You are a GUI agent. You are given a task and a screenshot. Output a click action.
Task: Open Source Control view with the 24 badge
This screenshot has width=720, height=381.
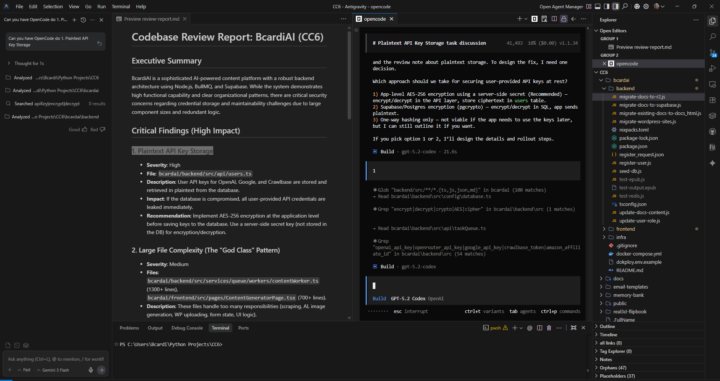point(712,53)
